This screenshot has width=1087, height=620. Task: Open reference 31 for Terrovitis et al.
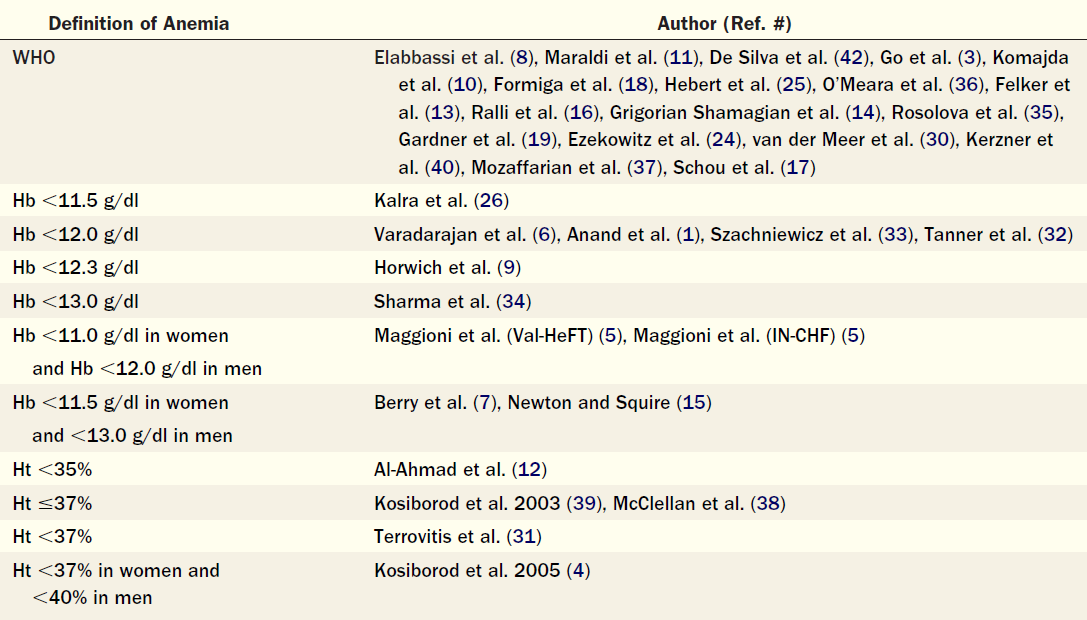pyautogui.click(x=524, y=537)
